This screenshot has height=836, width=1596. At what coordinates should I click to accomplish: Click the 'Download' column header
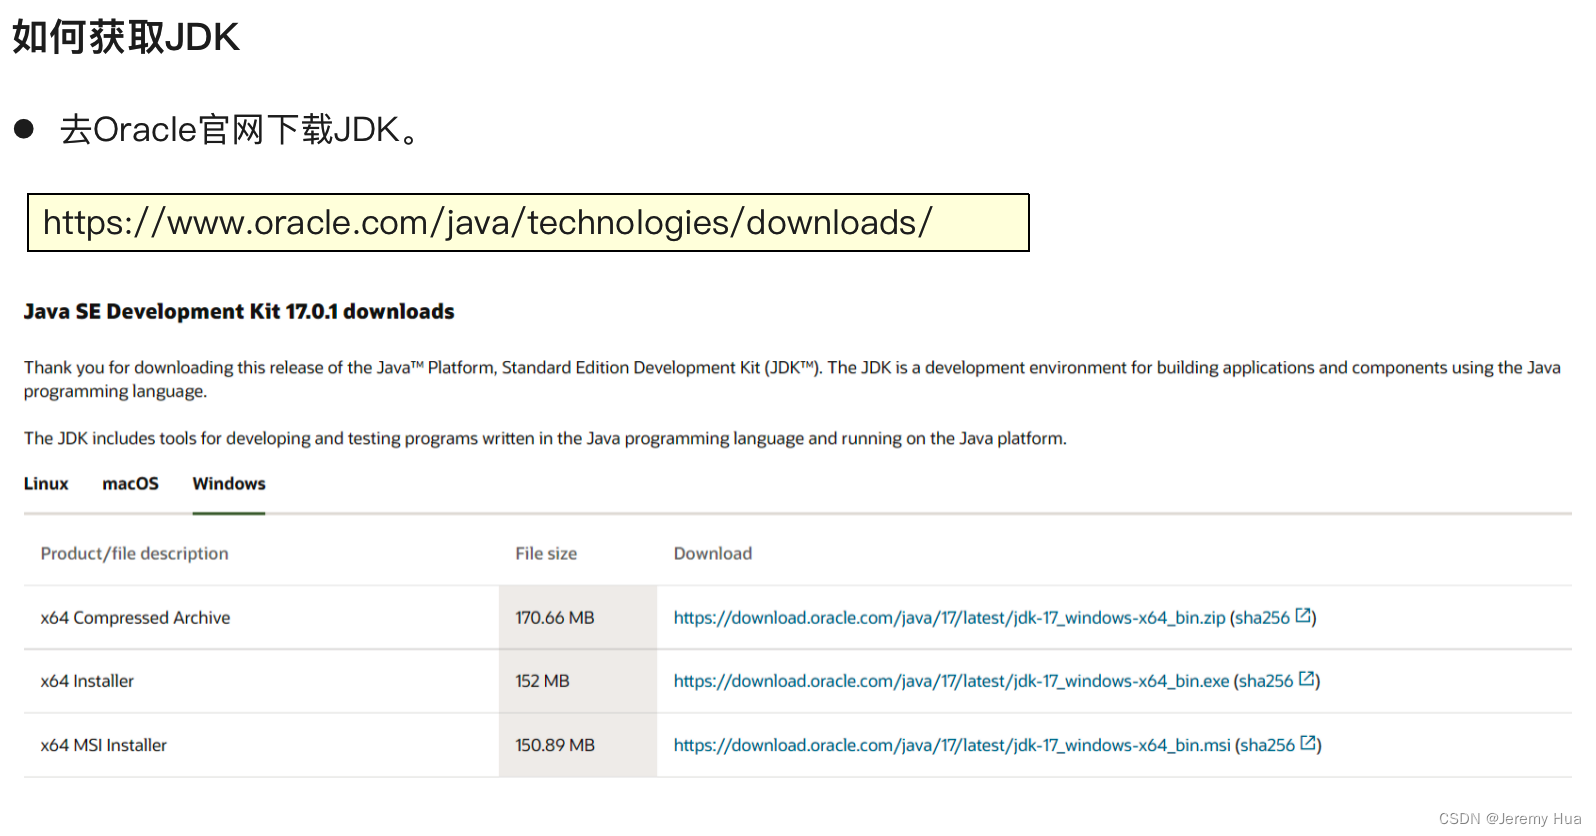713,554
